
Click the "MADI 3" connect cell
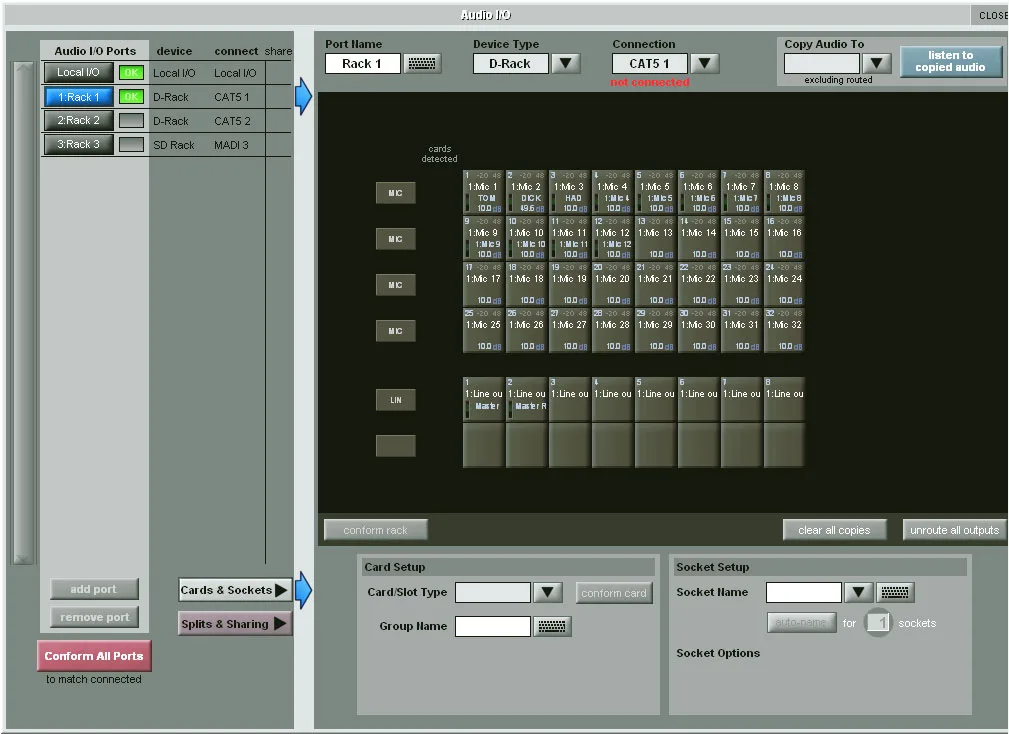click(x=232, y=145)
